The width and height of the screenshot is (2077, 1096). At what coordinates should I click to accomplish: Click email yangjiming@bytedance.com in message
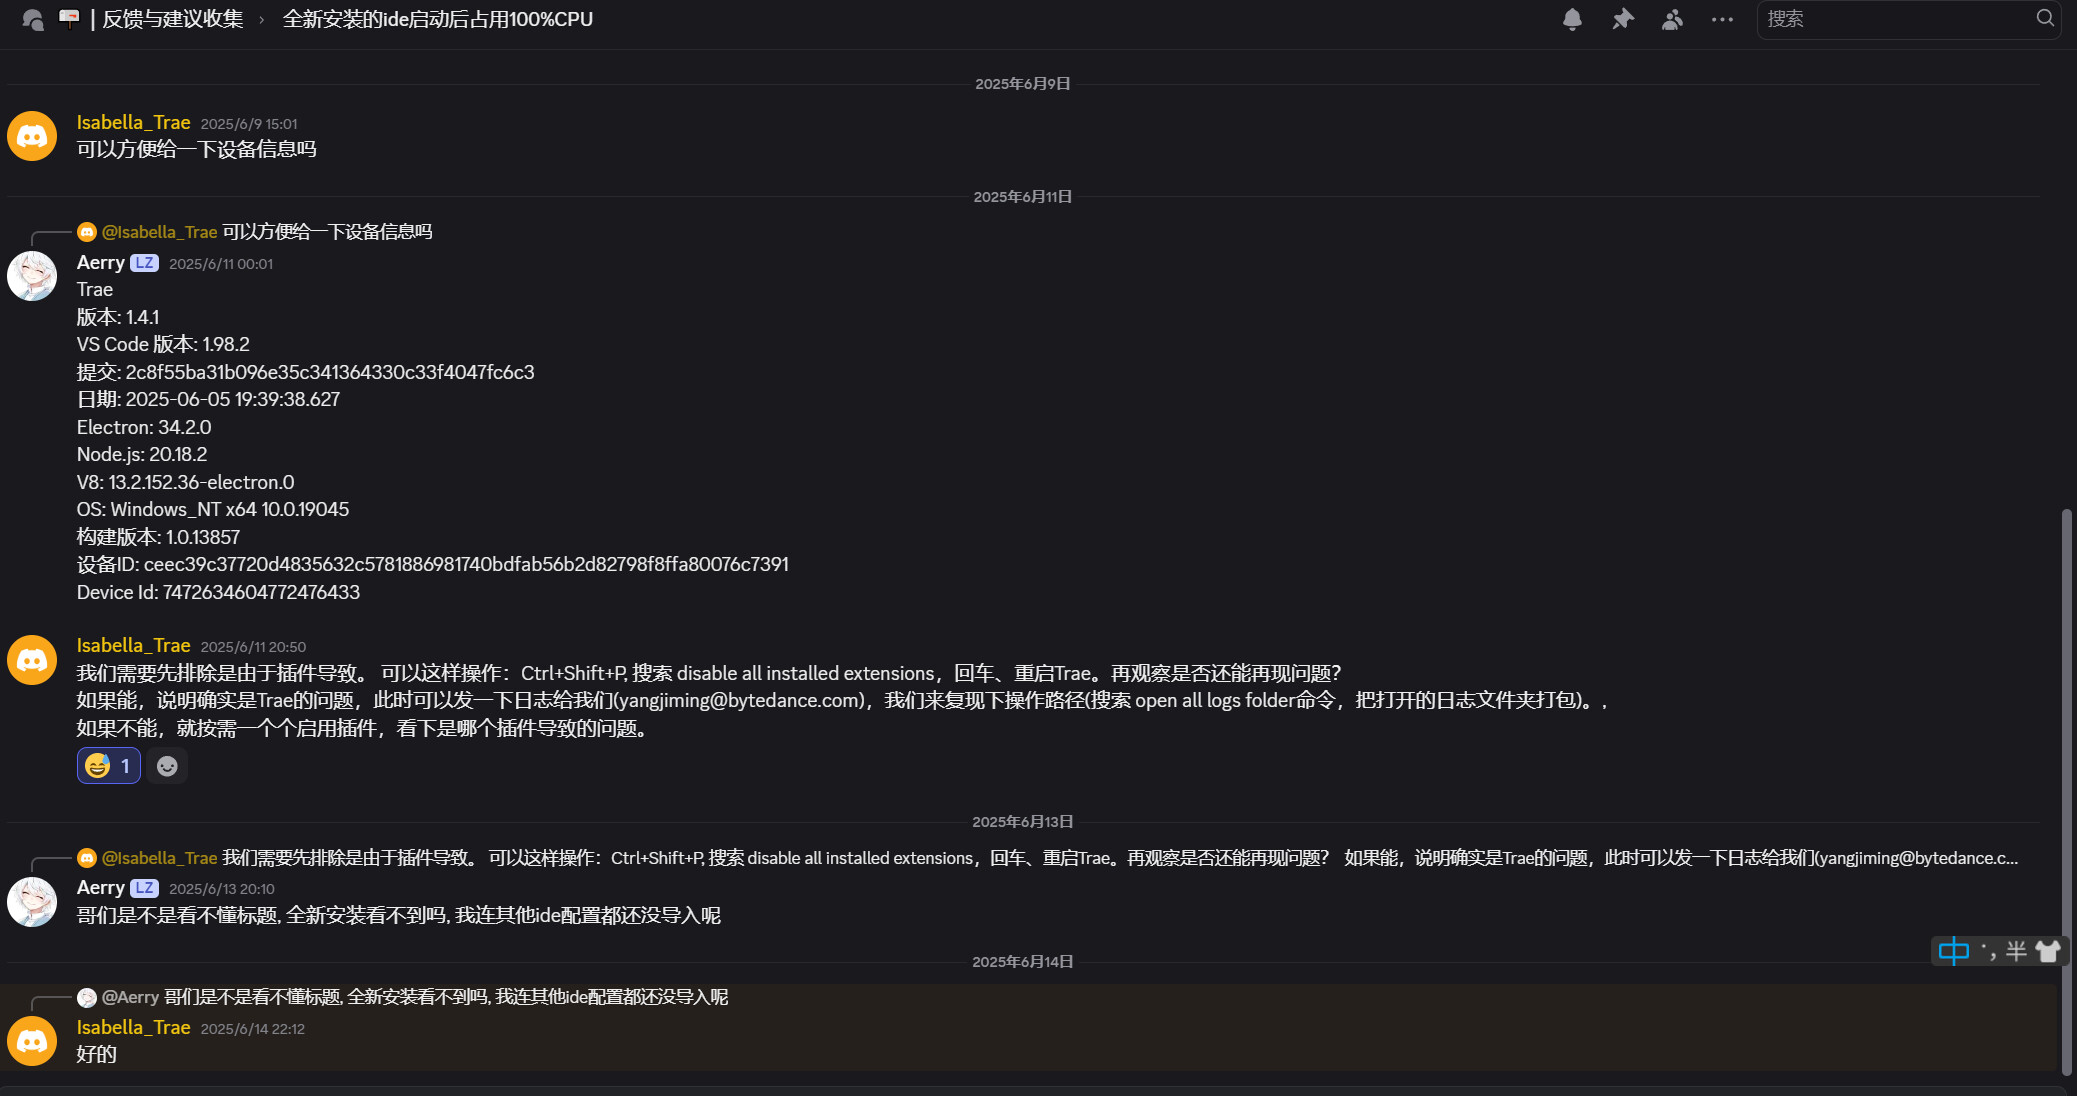pos(741,700)
